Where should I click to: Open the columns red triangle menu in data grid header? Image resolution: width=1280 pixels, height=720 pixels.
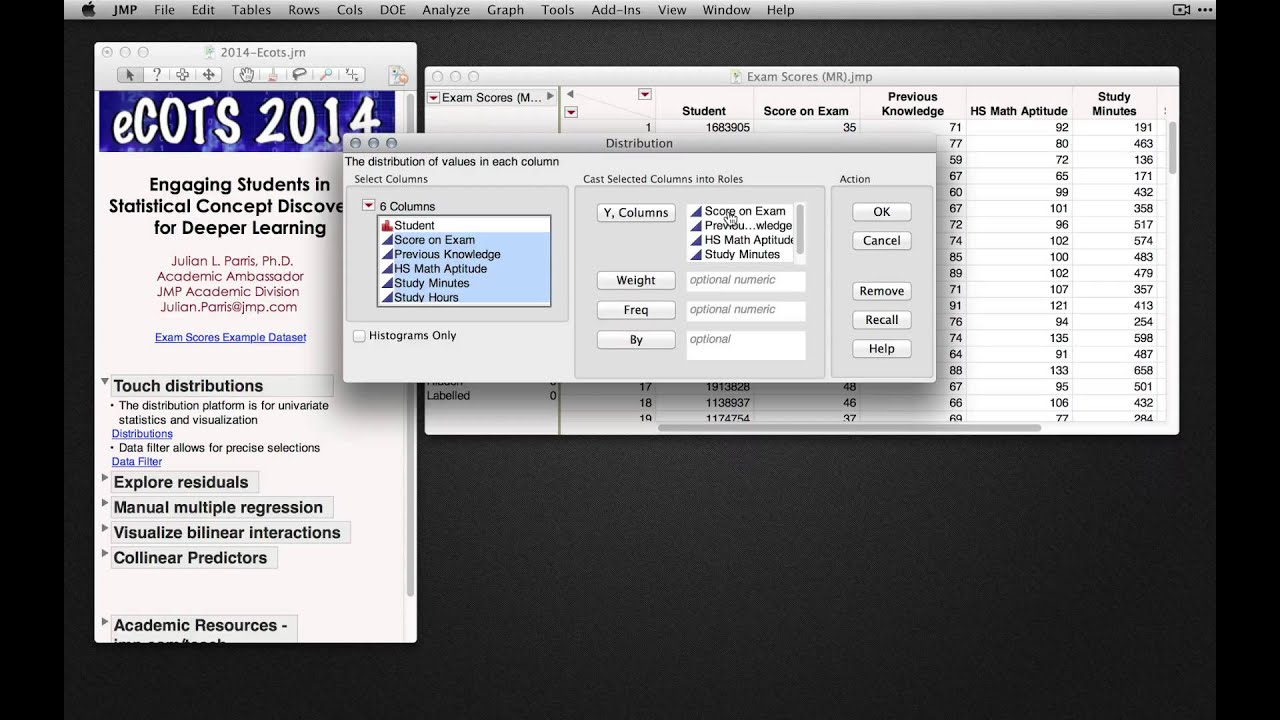click(645, 94)
